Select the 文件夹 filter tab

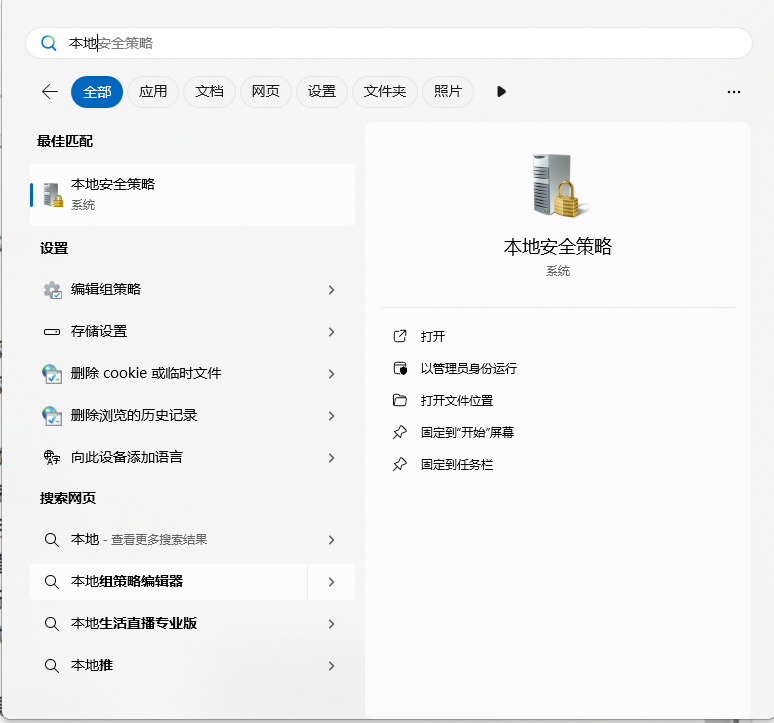coord(384,91)
